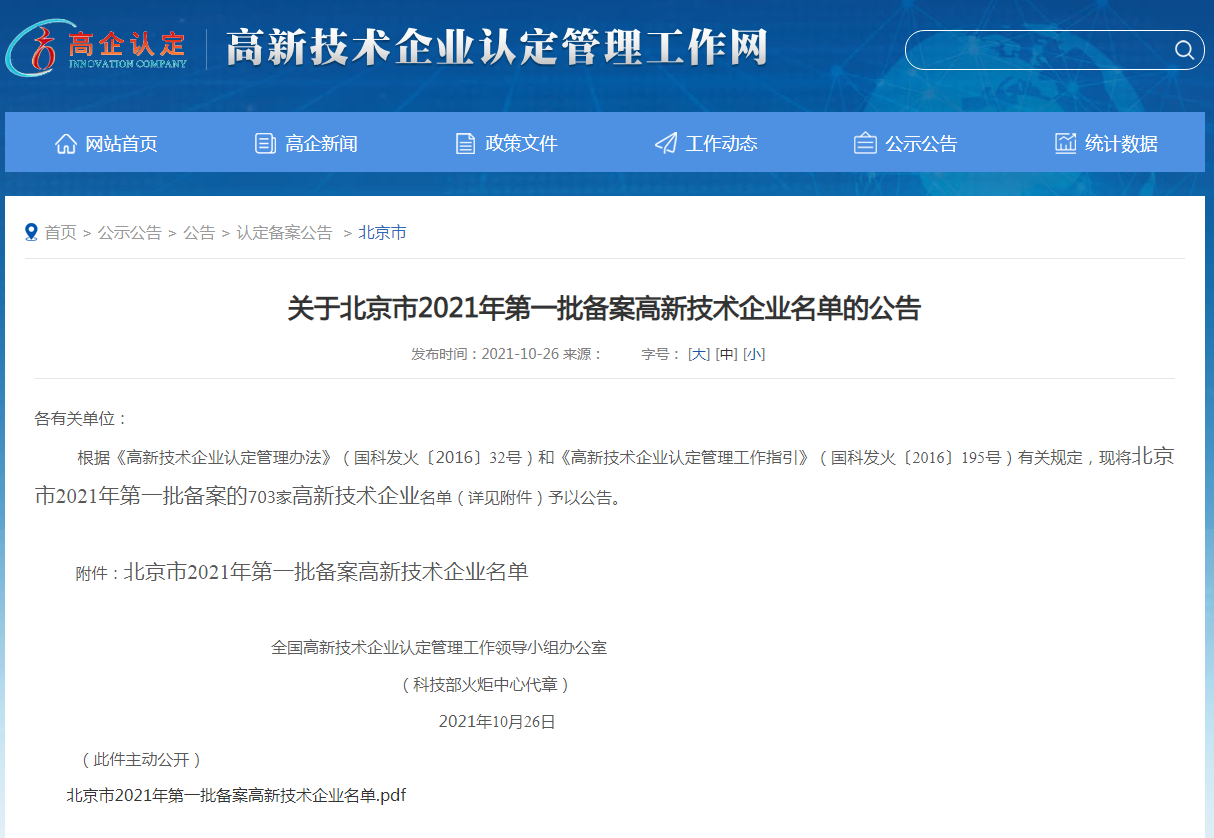Click the home icon beside 网站首页
This screenshot has height=838, width=1214.
click(66, 143)
